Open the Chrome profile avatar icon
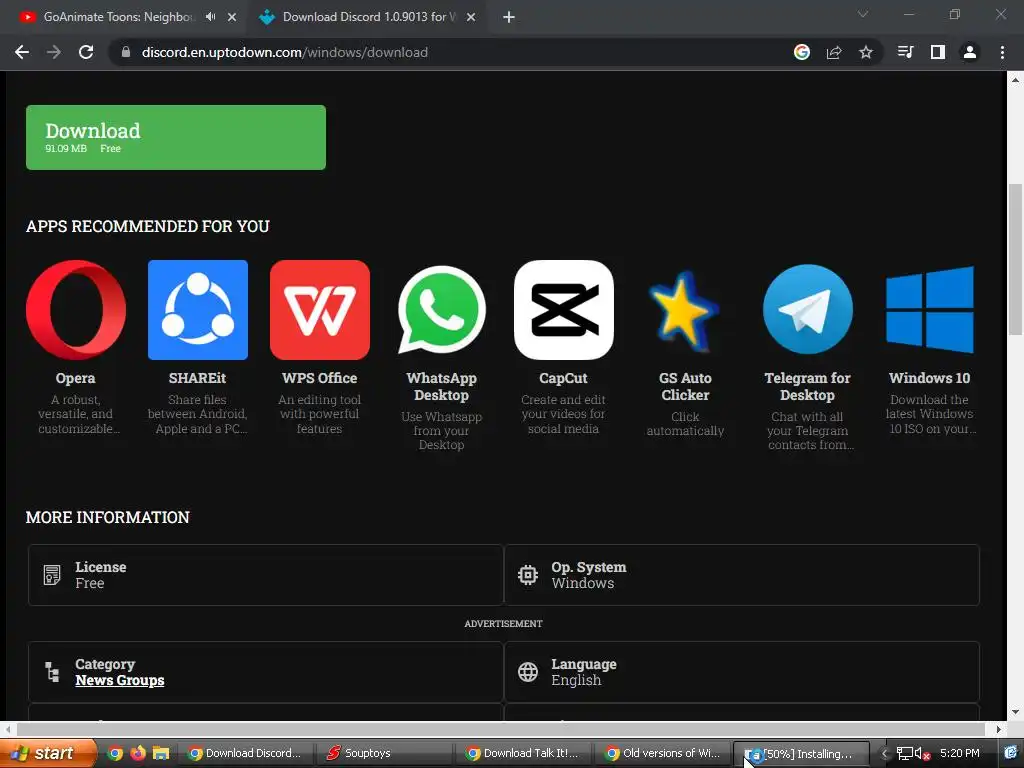 pyautogui.click(x=970, y=52)
